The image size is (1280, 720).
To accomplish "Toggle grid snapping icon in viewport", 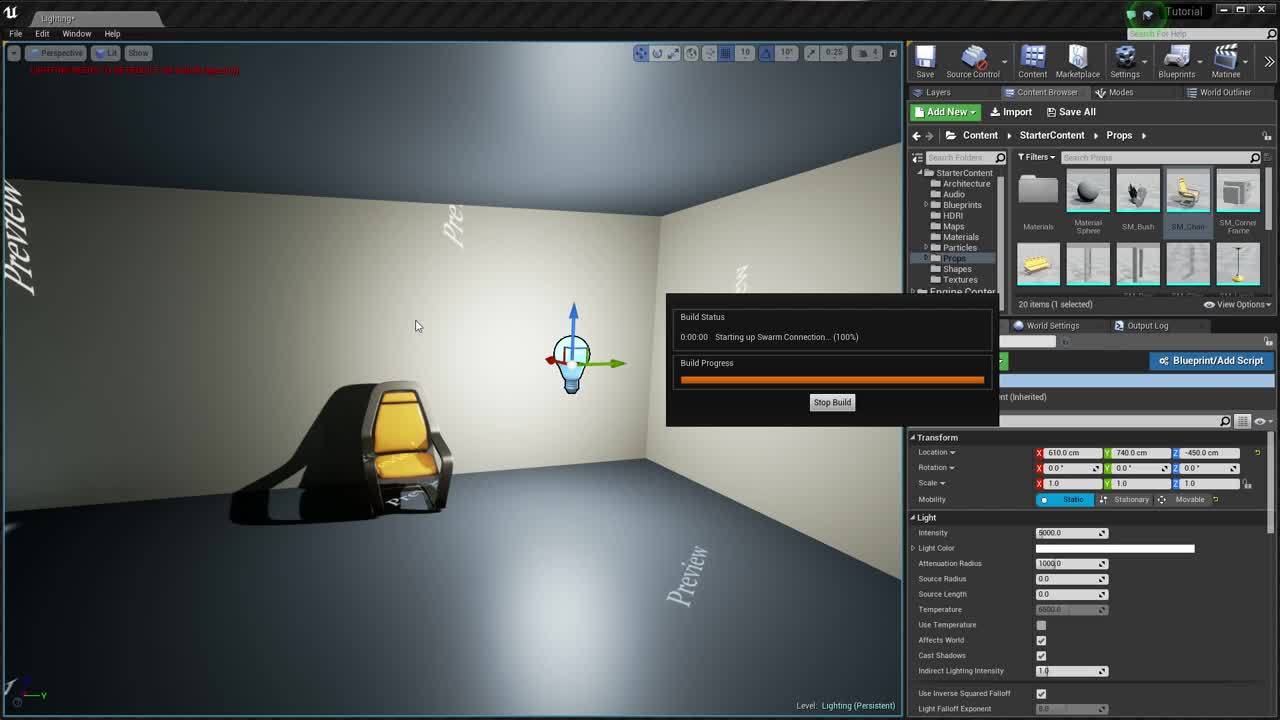I will (726, 53).
